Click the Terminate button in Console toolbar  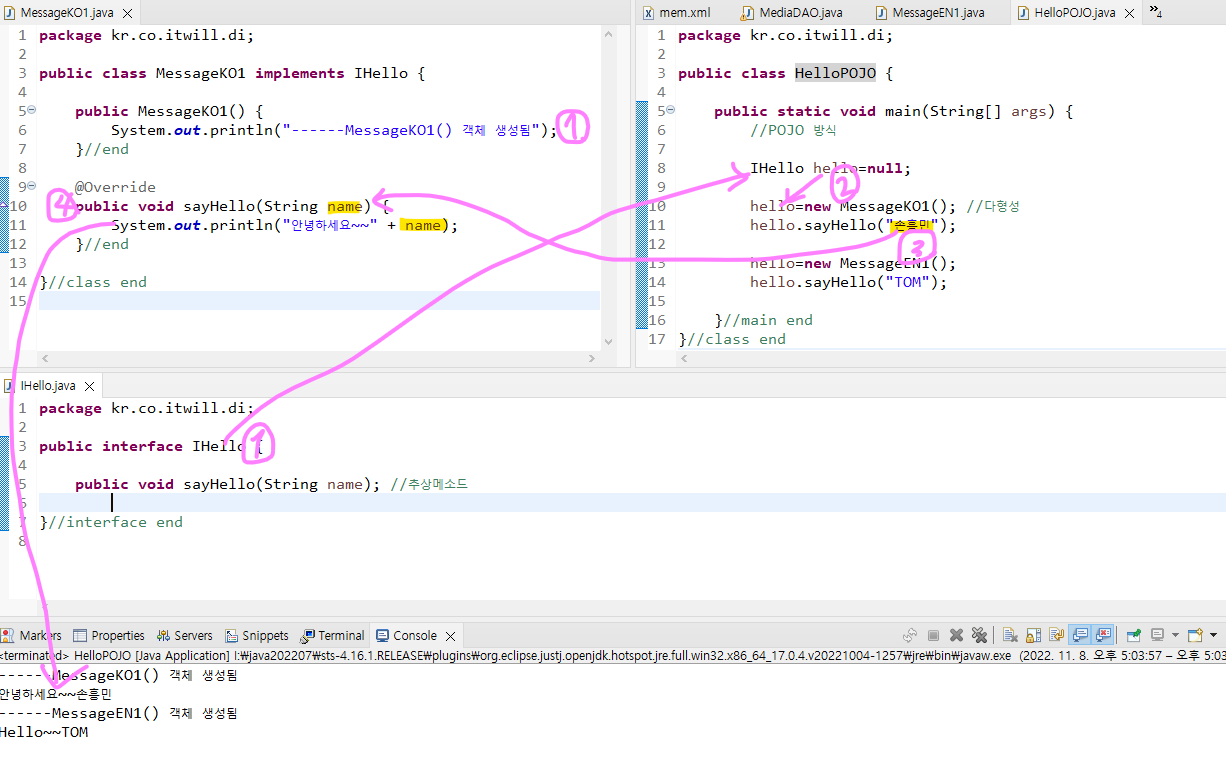[x=933, y=635]
